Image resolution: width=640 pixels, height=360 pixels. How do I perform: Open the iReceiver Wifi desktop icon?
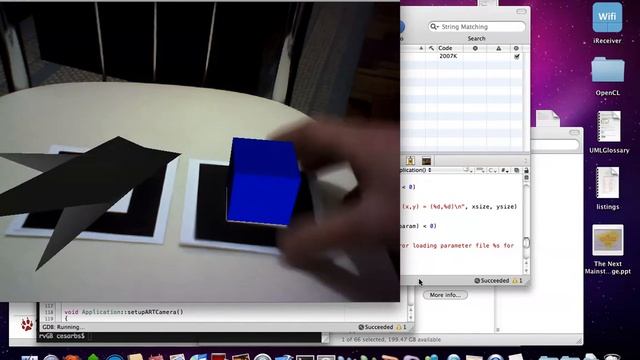[607, 18]
